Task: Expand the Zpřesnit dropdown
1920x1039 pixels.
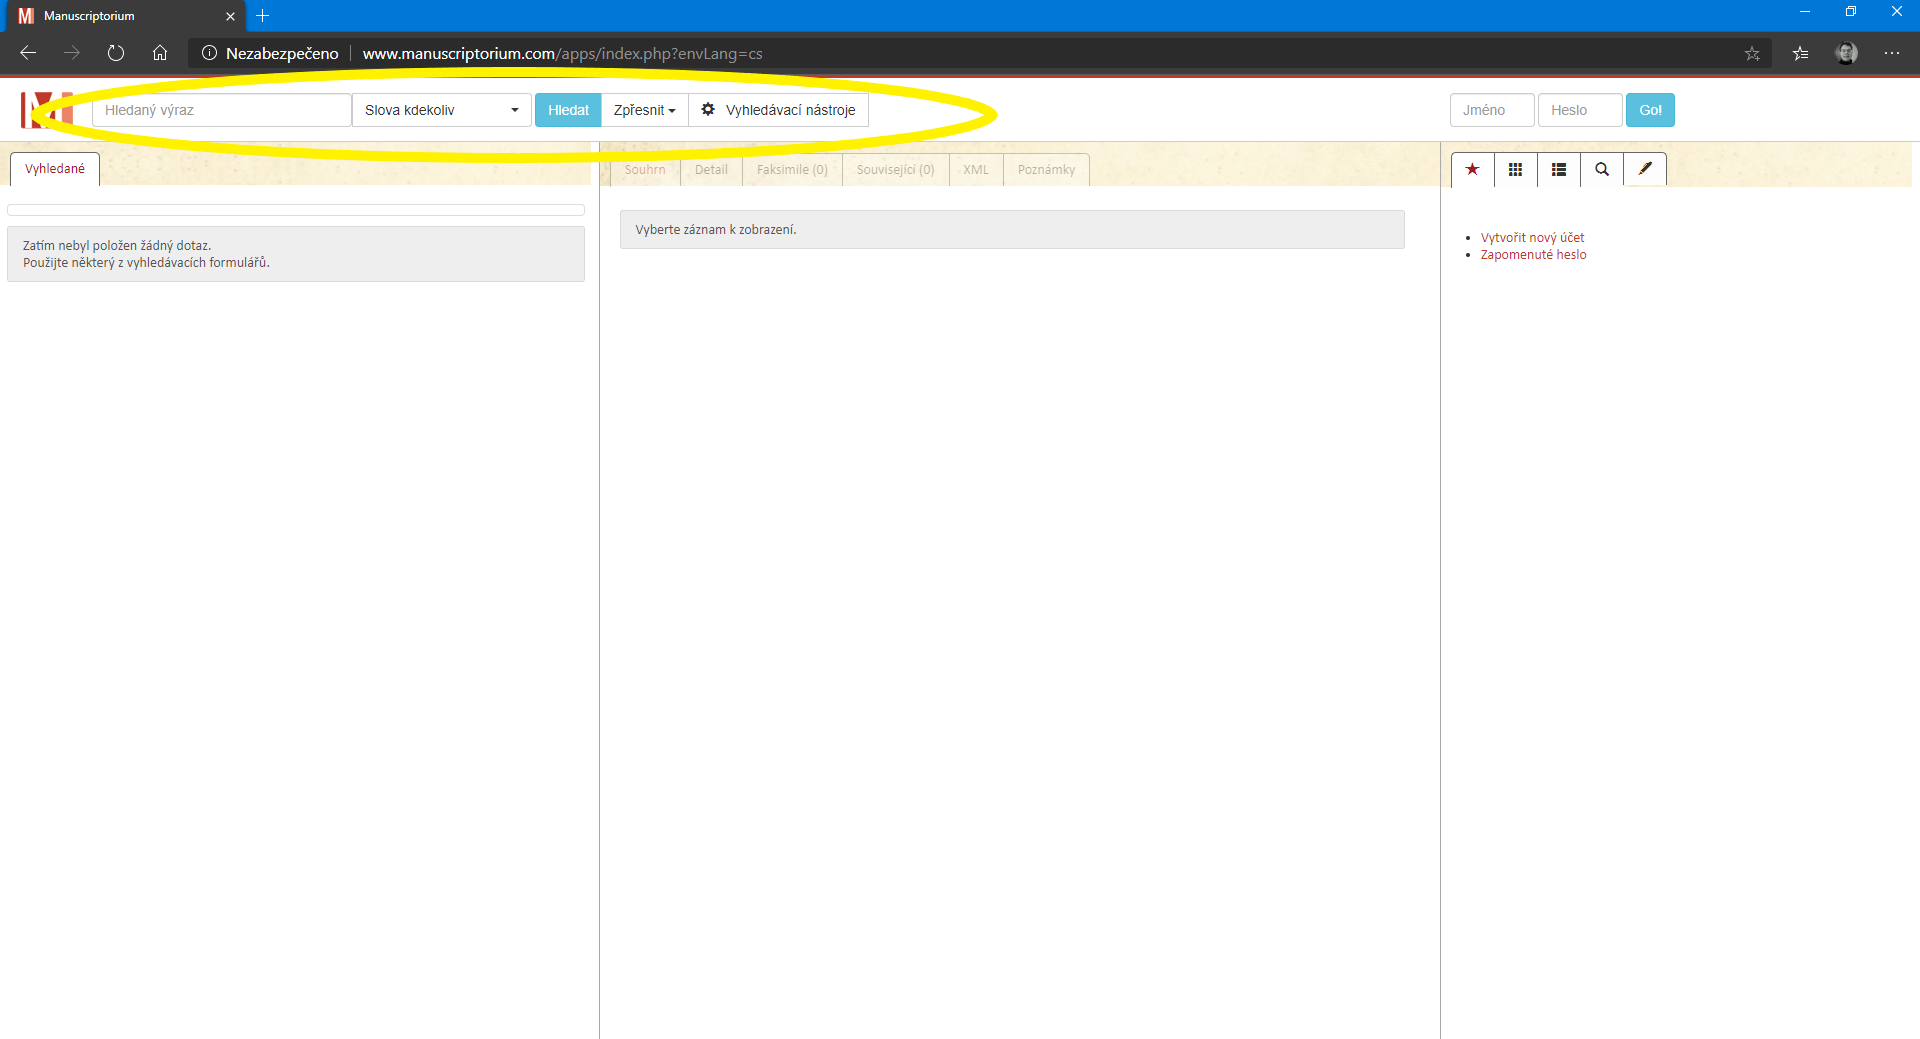Action: click(x=644, y=110)
